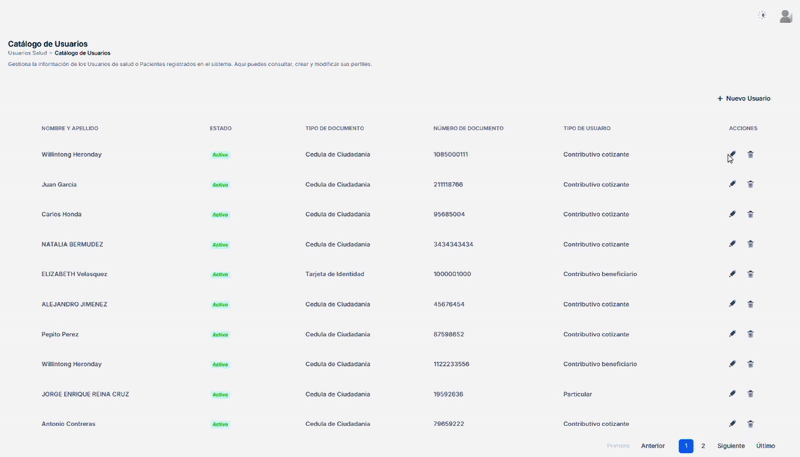
Task: Jump to Último page
Action: coord(765,446)
